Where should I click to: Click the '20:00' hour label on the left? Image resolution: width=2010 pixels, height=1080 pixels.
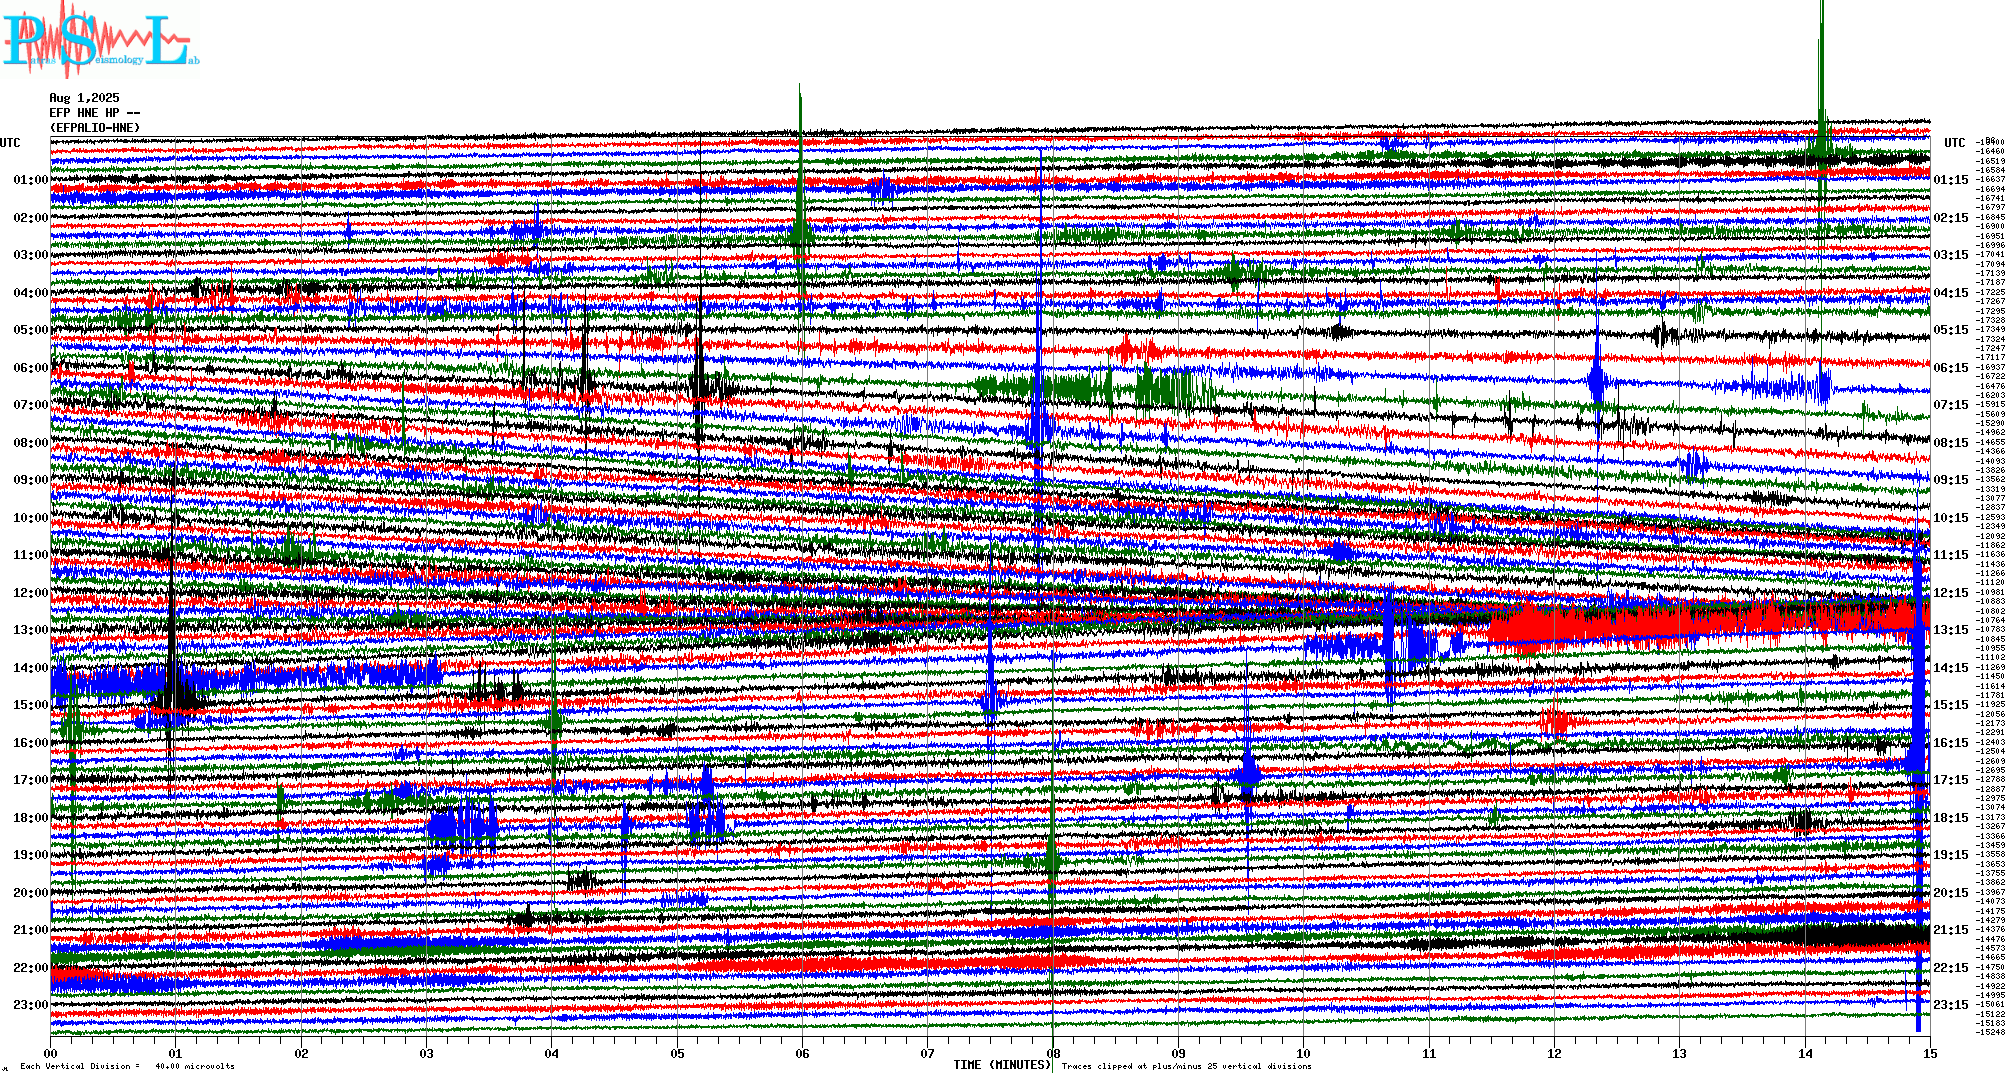point(31,893)
